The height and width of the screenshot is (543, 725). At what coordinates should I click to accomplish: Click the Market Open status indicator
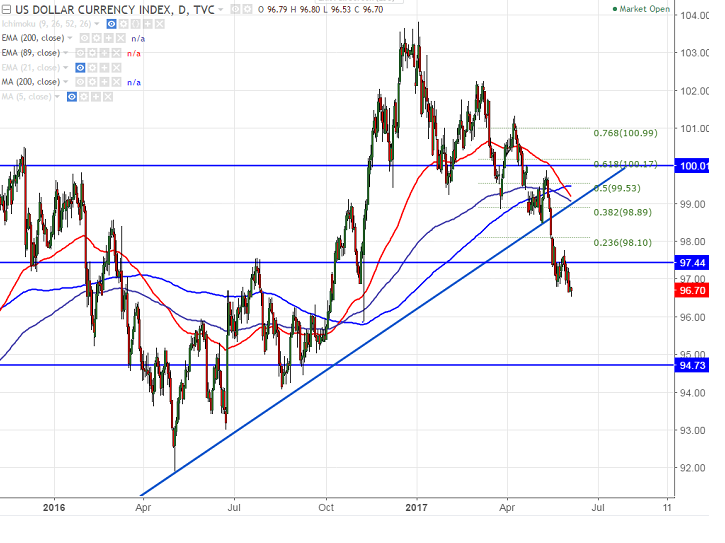coord(641,9)
